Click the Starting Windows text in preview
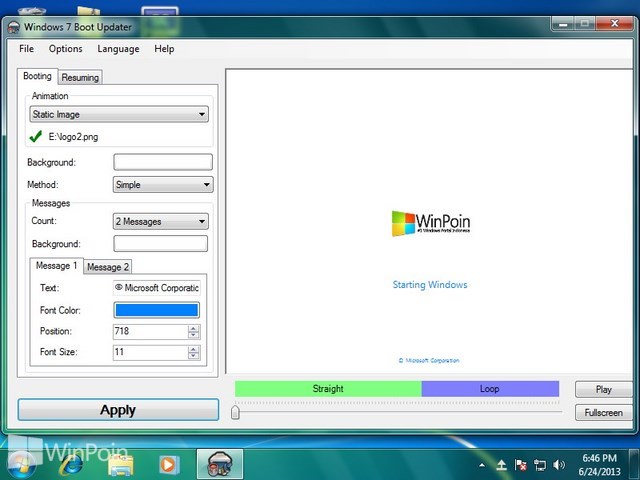 click(430, 284)
